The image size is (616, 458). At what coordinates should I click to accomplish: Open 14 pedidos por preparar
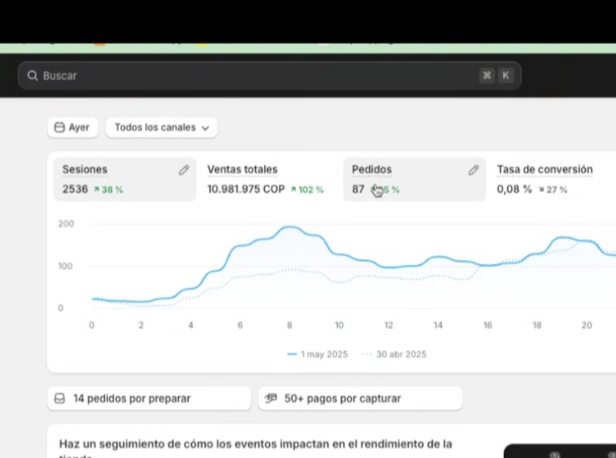pos(149,398)
